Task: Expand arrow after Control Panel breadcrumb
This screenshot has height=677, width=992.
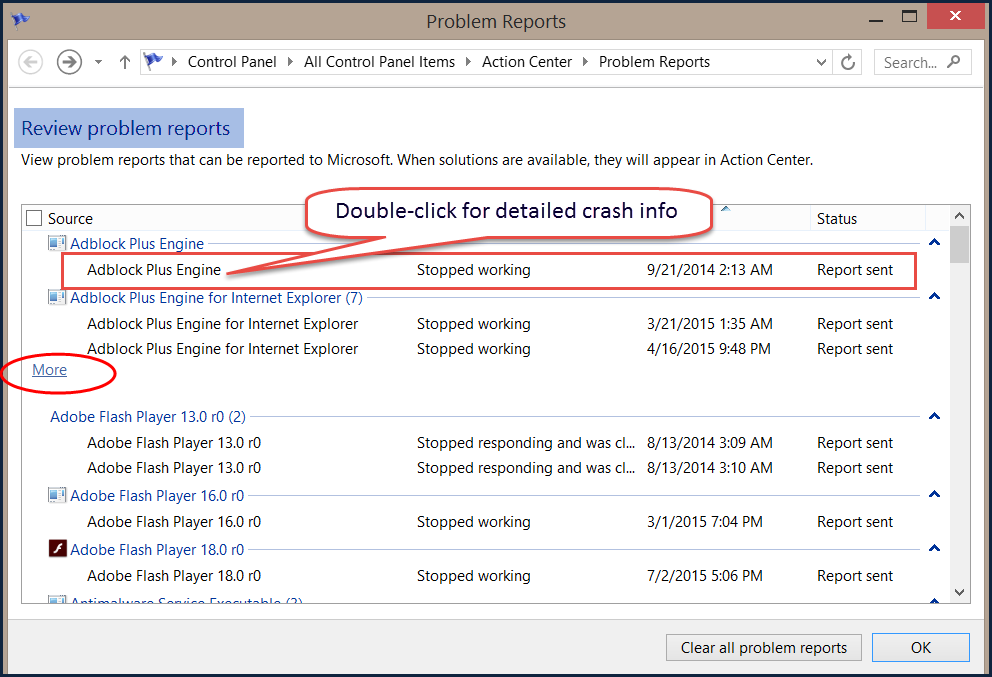Action: [x=290, y=62]
